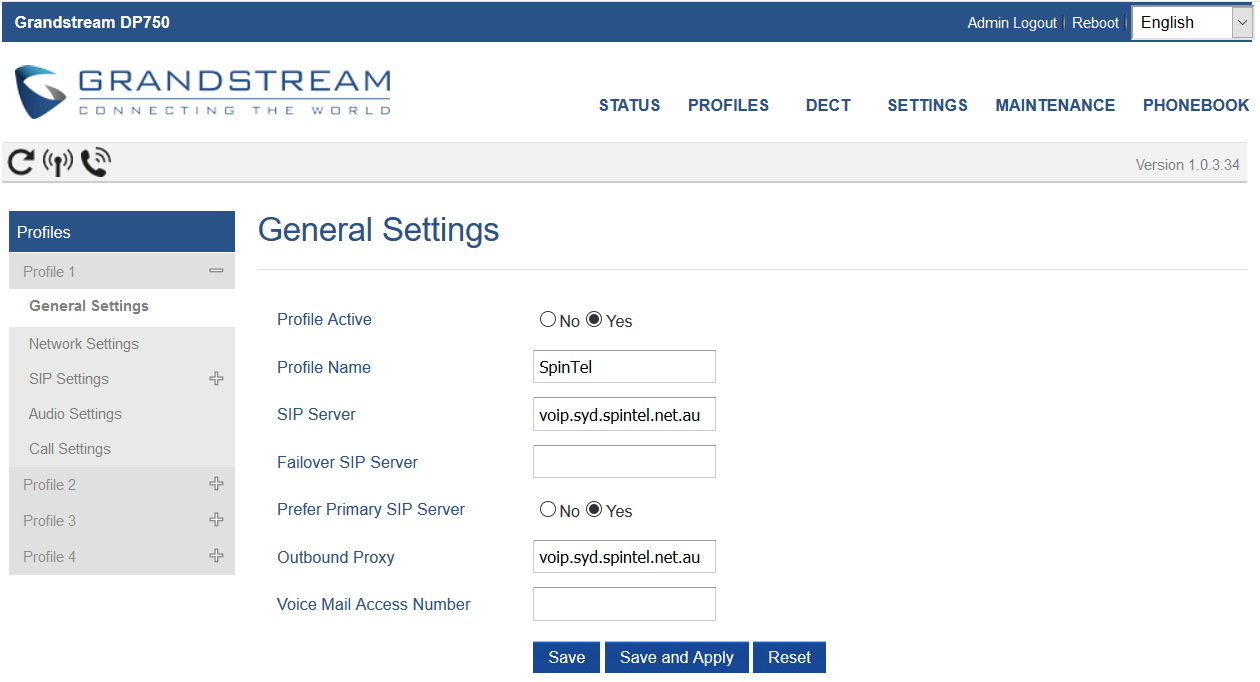The width and height of the screenshot is (1260, 682).
Task: Expand Profile 4 in sidebar
Action: (x=216, y=555)
